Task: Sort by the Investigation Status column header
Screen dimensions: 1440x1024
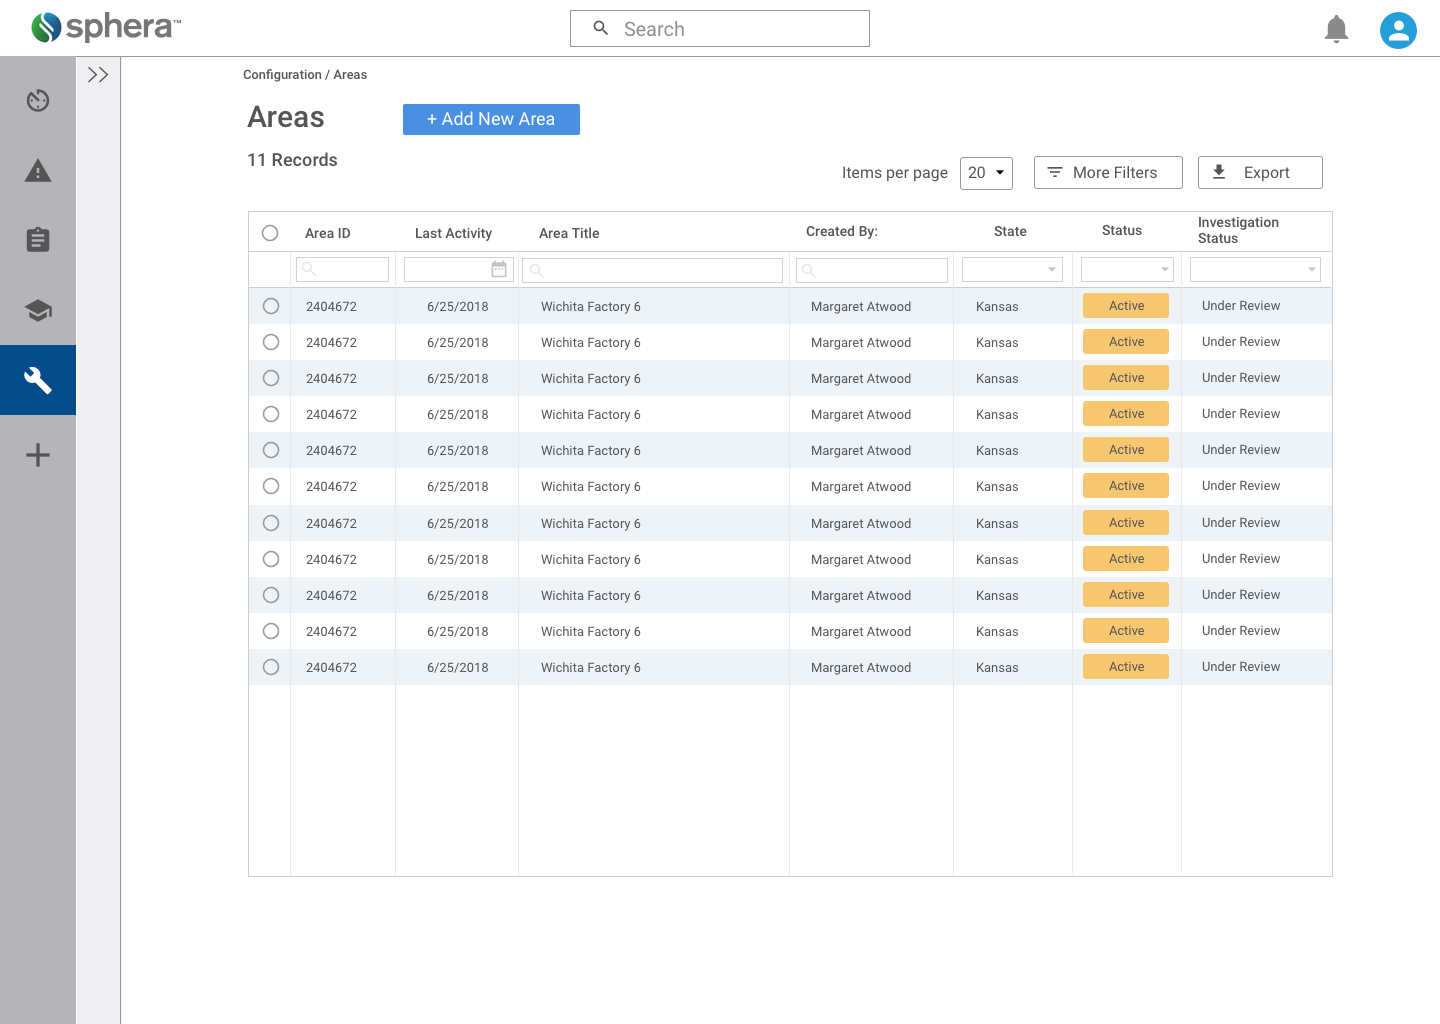Action: click(x=1238, y=230)
